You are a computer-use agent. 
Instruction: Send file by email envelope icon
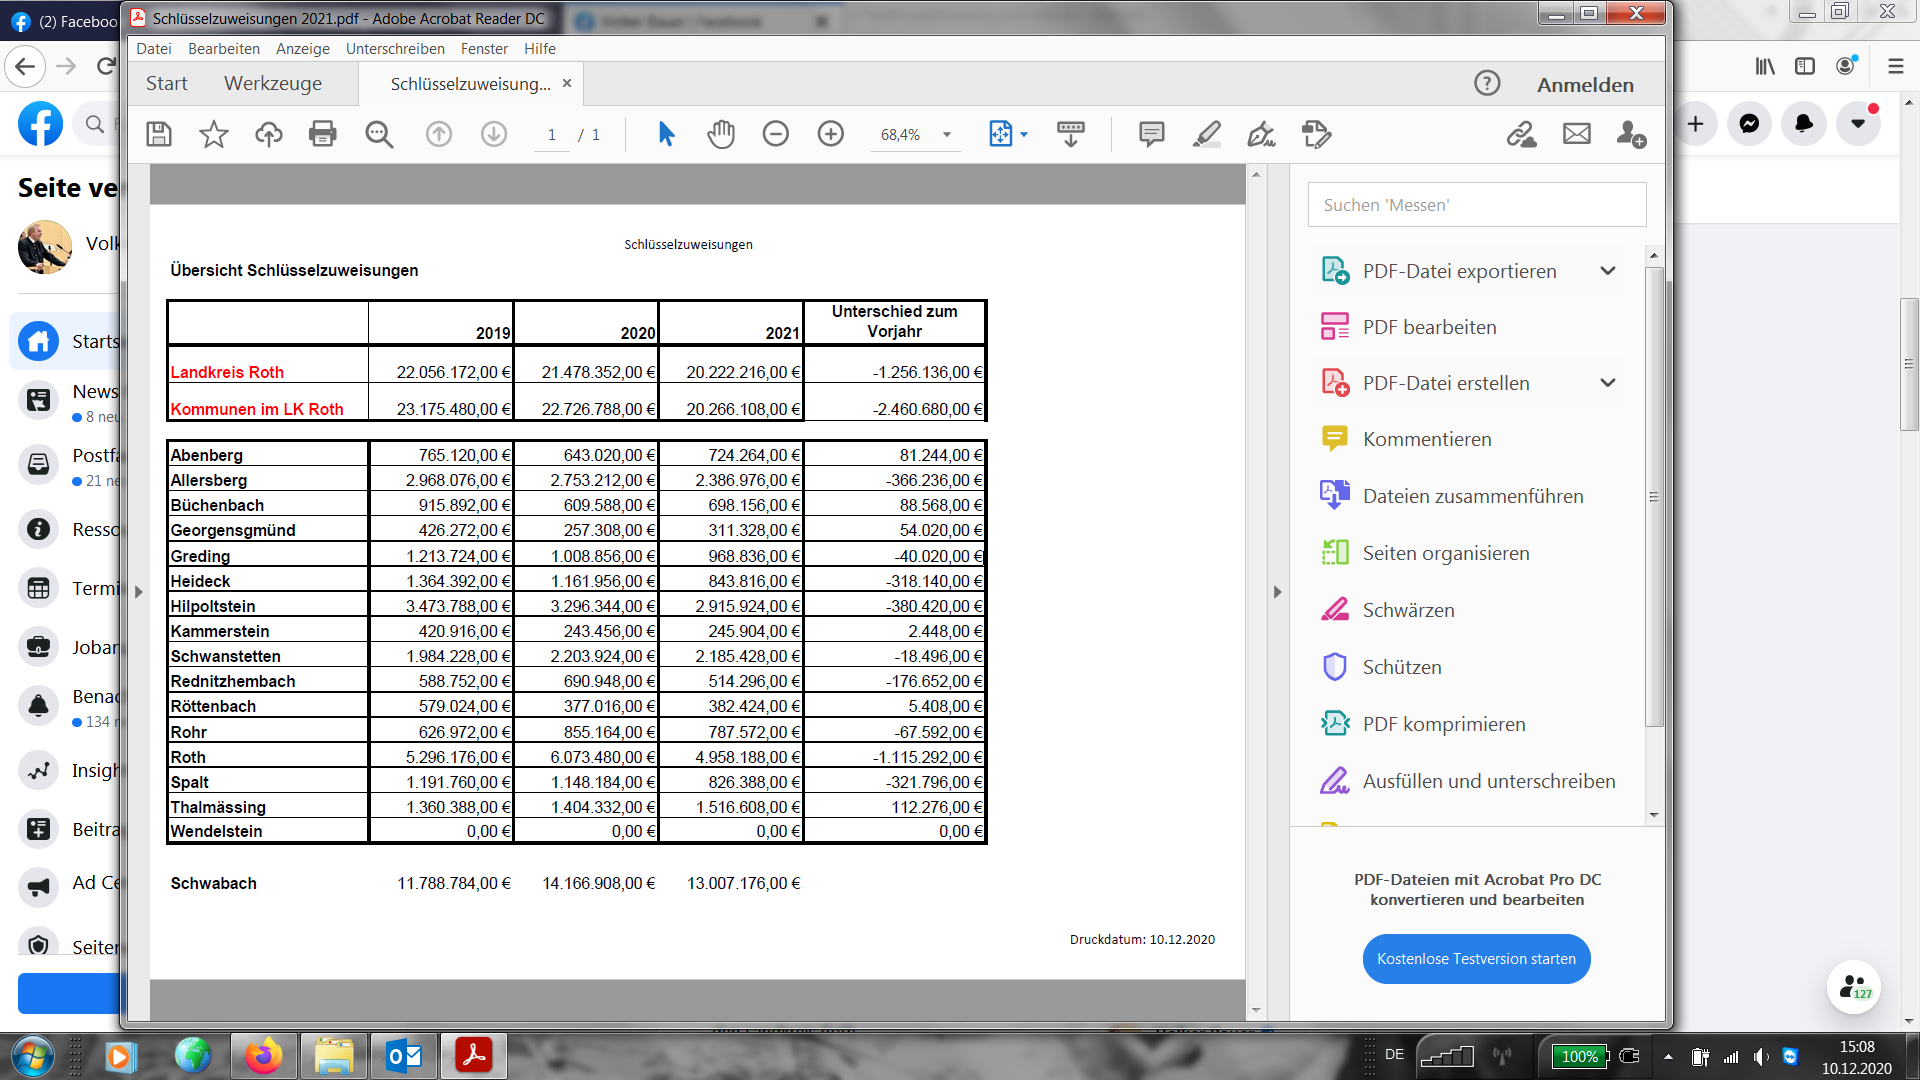1577,134
